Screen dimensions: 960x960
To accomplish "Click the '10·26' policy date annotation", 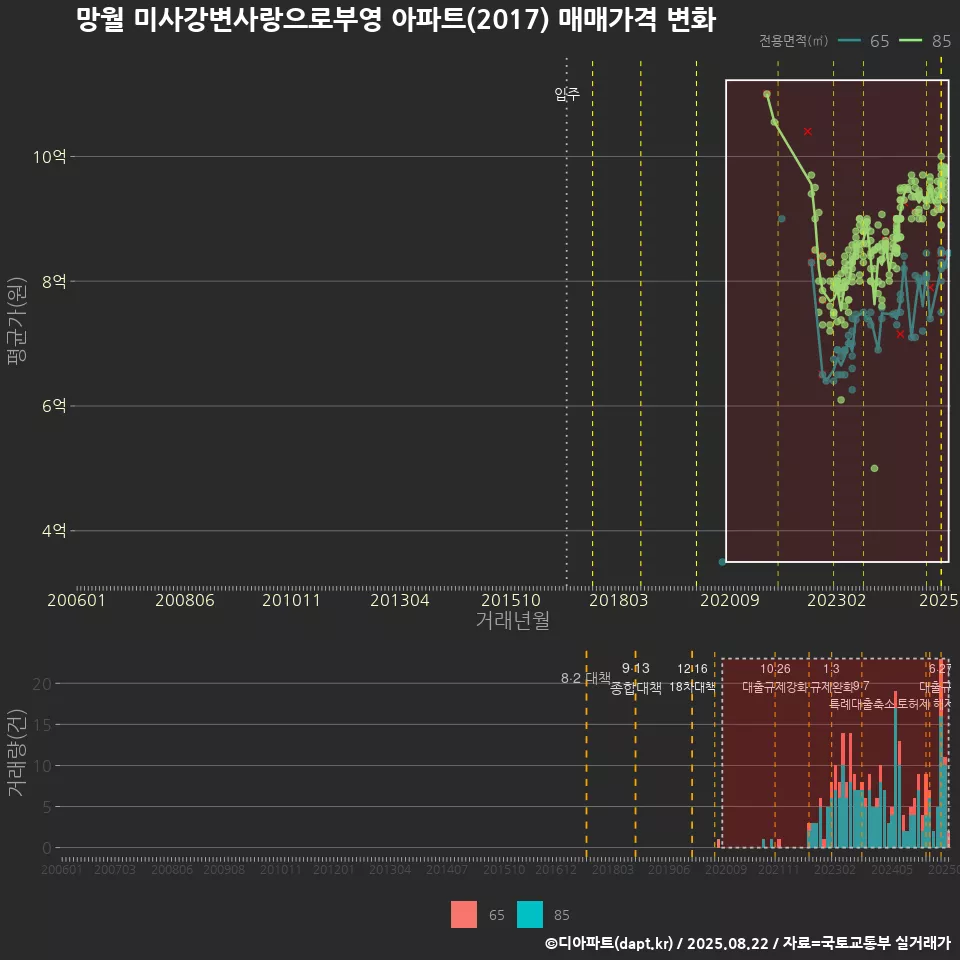I will coord(775,669).
